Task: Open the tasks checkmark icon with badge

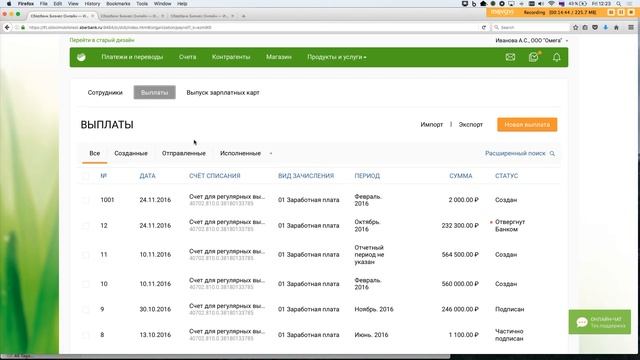Action: [533, 57]
